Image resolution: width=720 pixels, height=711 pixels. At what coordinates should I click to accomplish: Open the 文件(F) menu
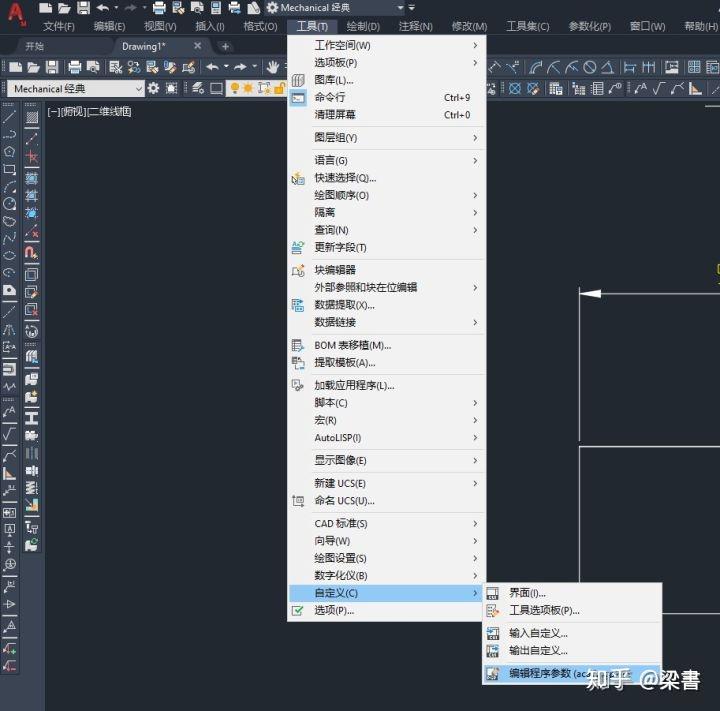[59, 26]
